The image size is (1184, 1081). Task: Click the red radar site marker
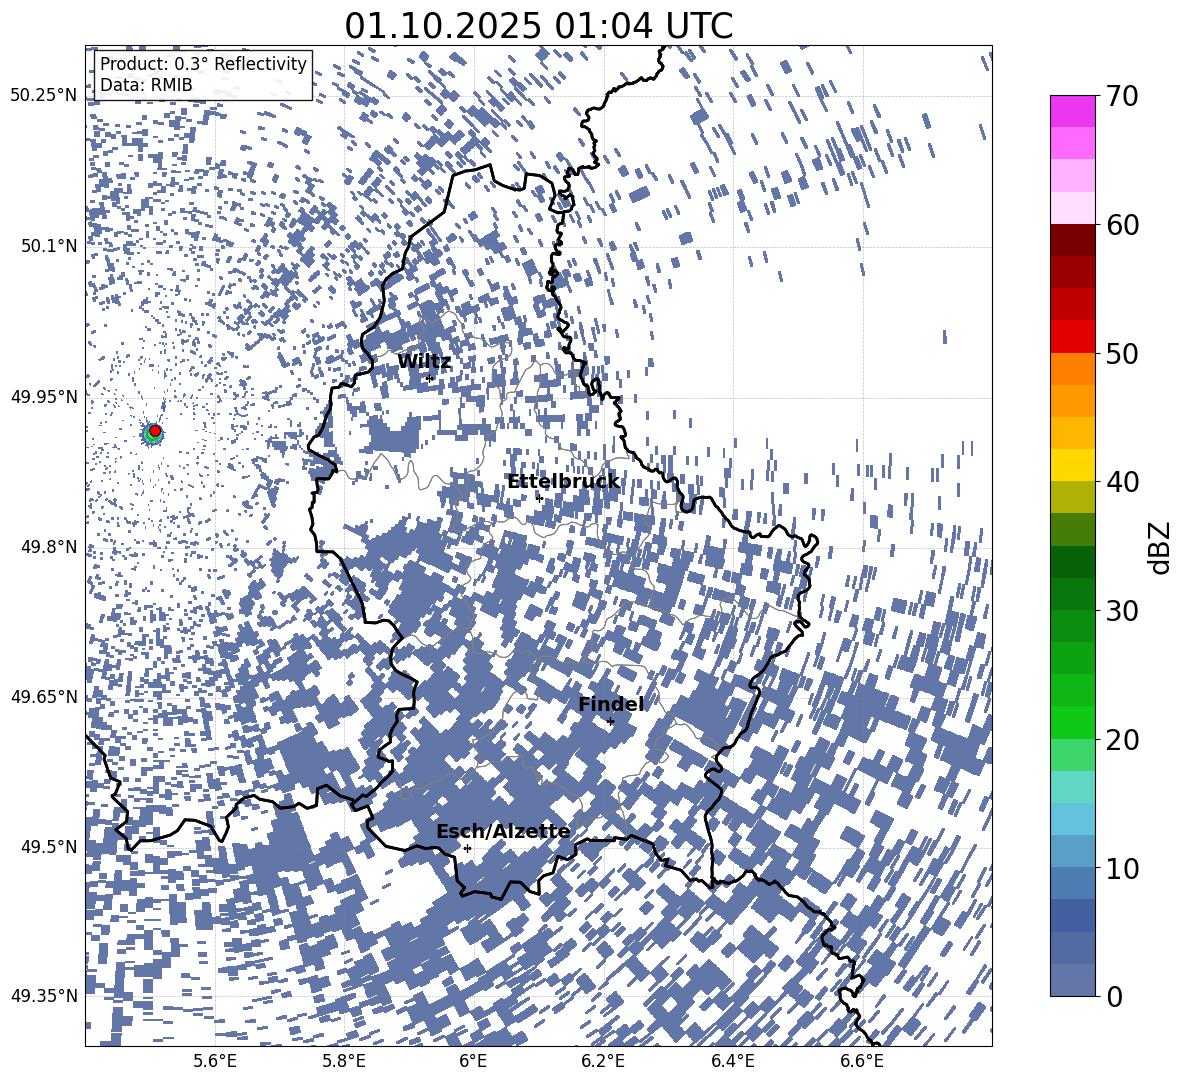coord(155,431)
